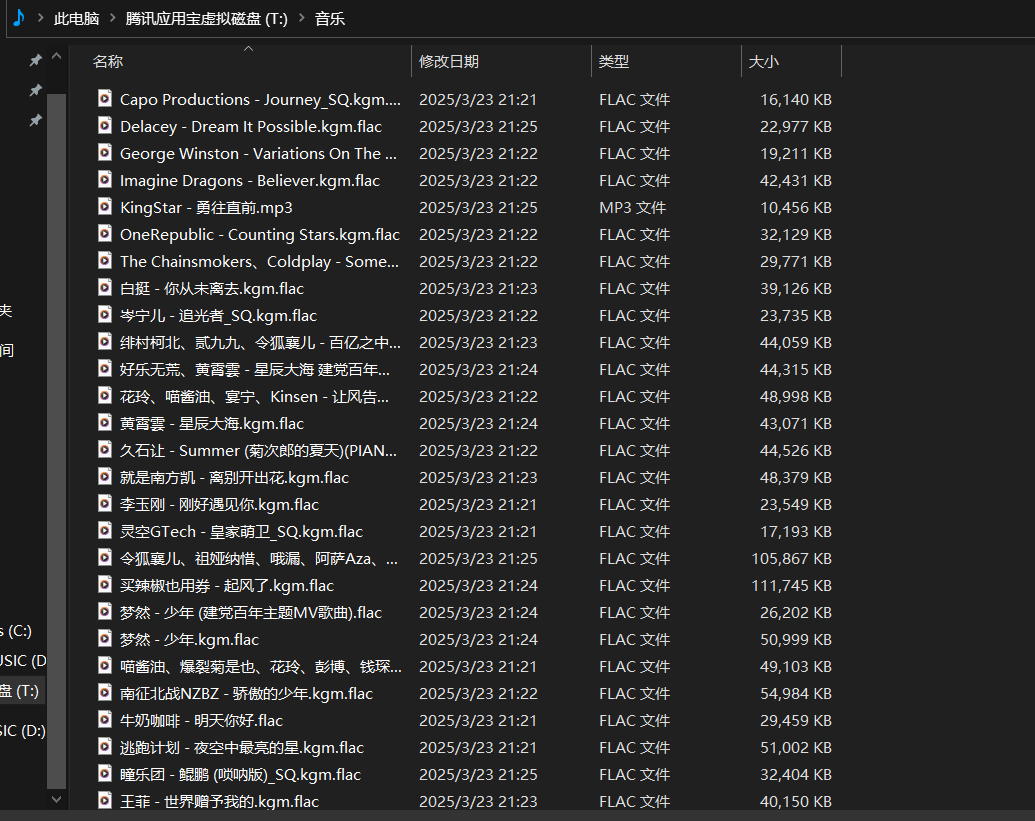This screenshot has height=821, width=1035.
Task: Select icon of 南征北战NZBZ - 骄傲的少年 file
Action: [x=104, y=693]
